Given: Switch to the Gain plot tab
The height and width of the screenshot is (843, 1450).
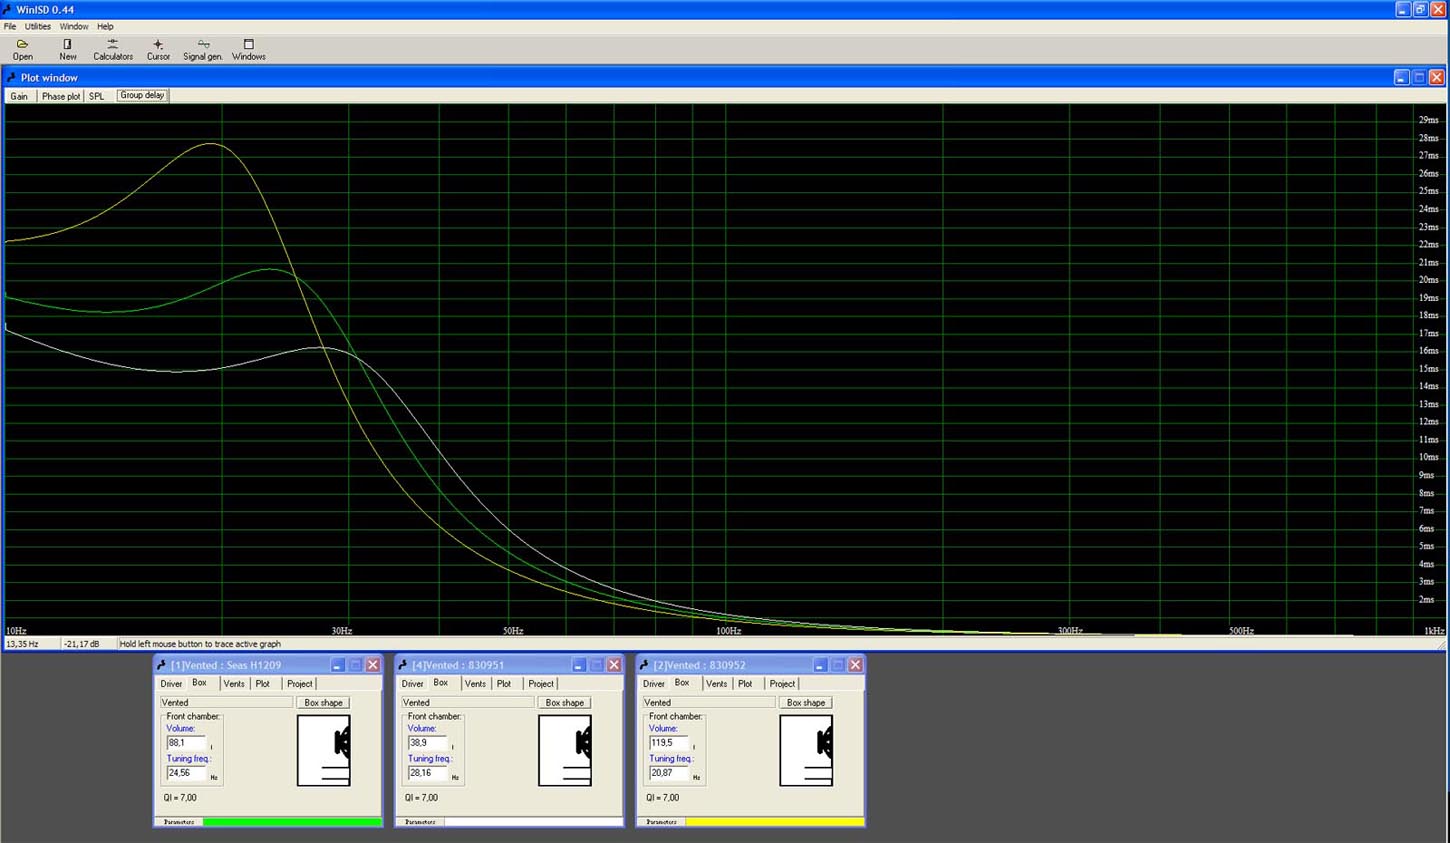Looking at the screenshot, I should coord(19,96).
